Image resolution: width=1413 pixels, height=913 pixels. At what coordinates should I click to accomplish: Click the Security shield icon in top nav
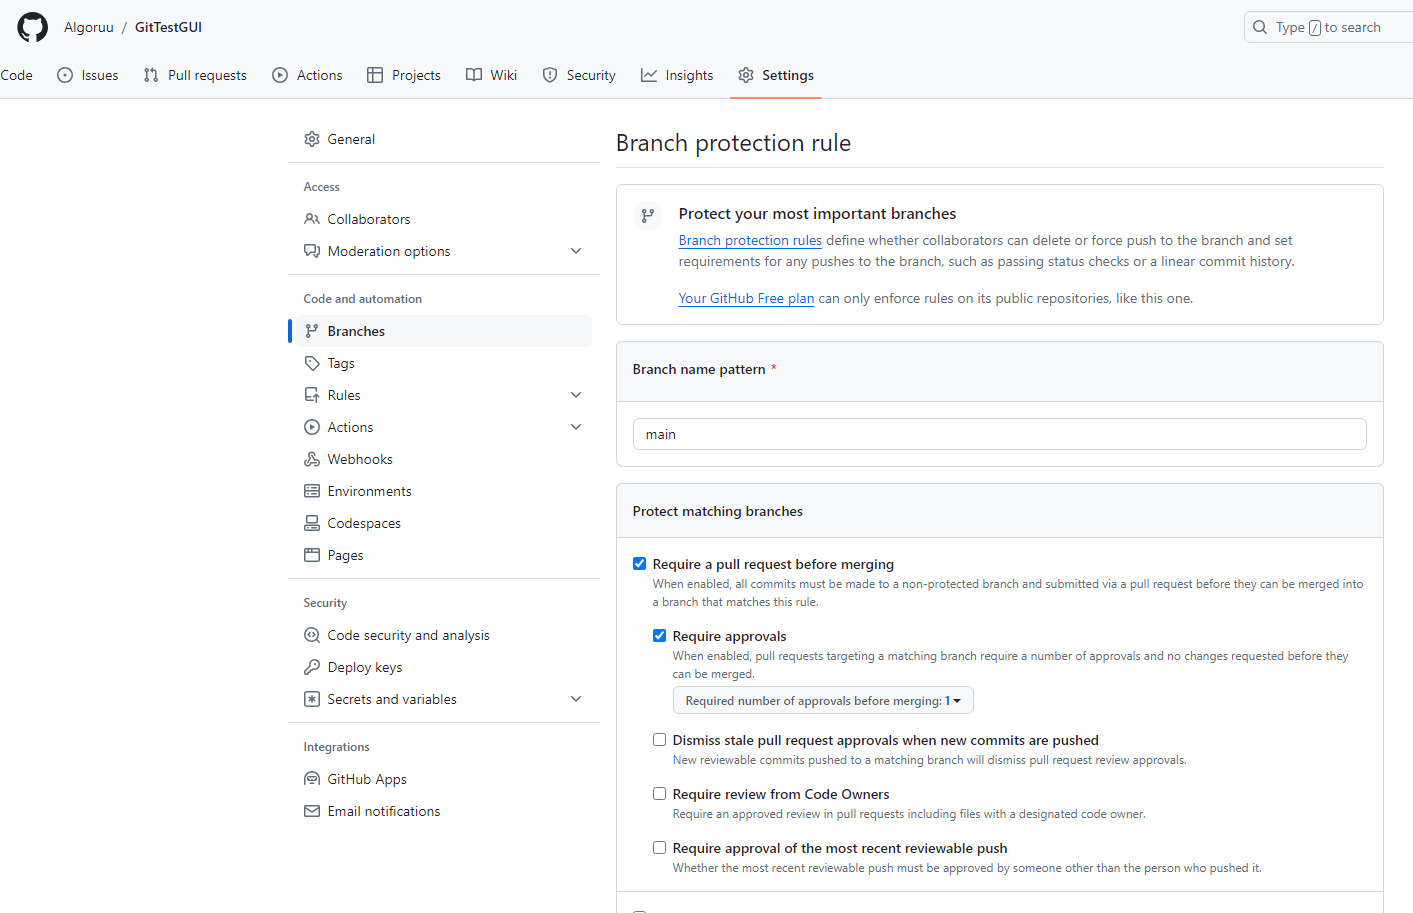coord(550,75)
